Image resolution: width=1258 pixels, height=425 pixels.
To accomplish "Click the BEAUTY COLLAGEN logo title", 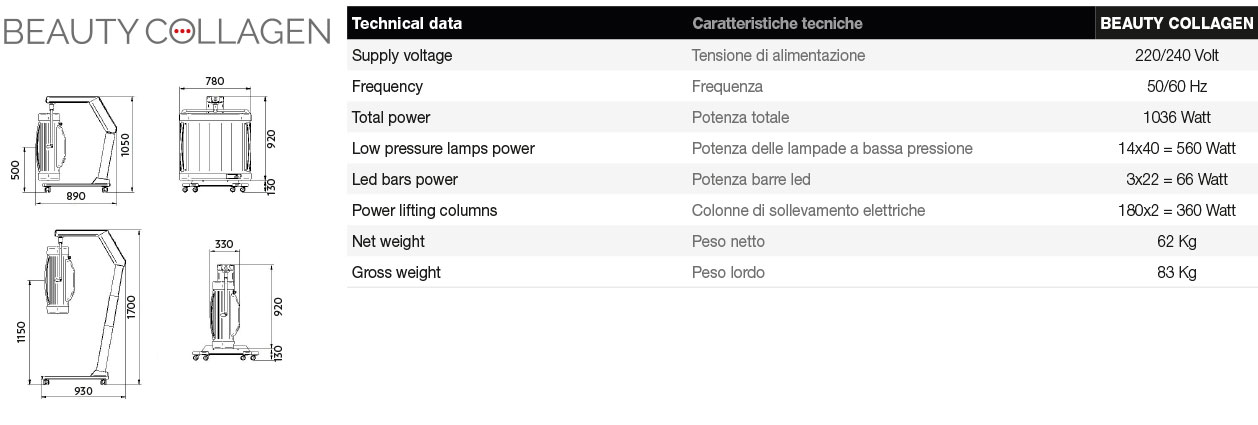I will (166, 32).
